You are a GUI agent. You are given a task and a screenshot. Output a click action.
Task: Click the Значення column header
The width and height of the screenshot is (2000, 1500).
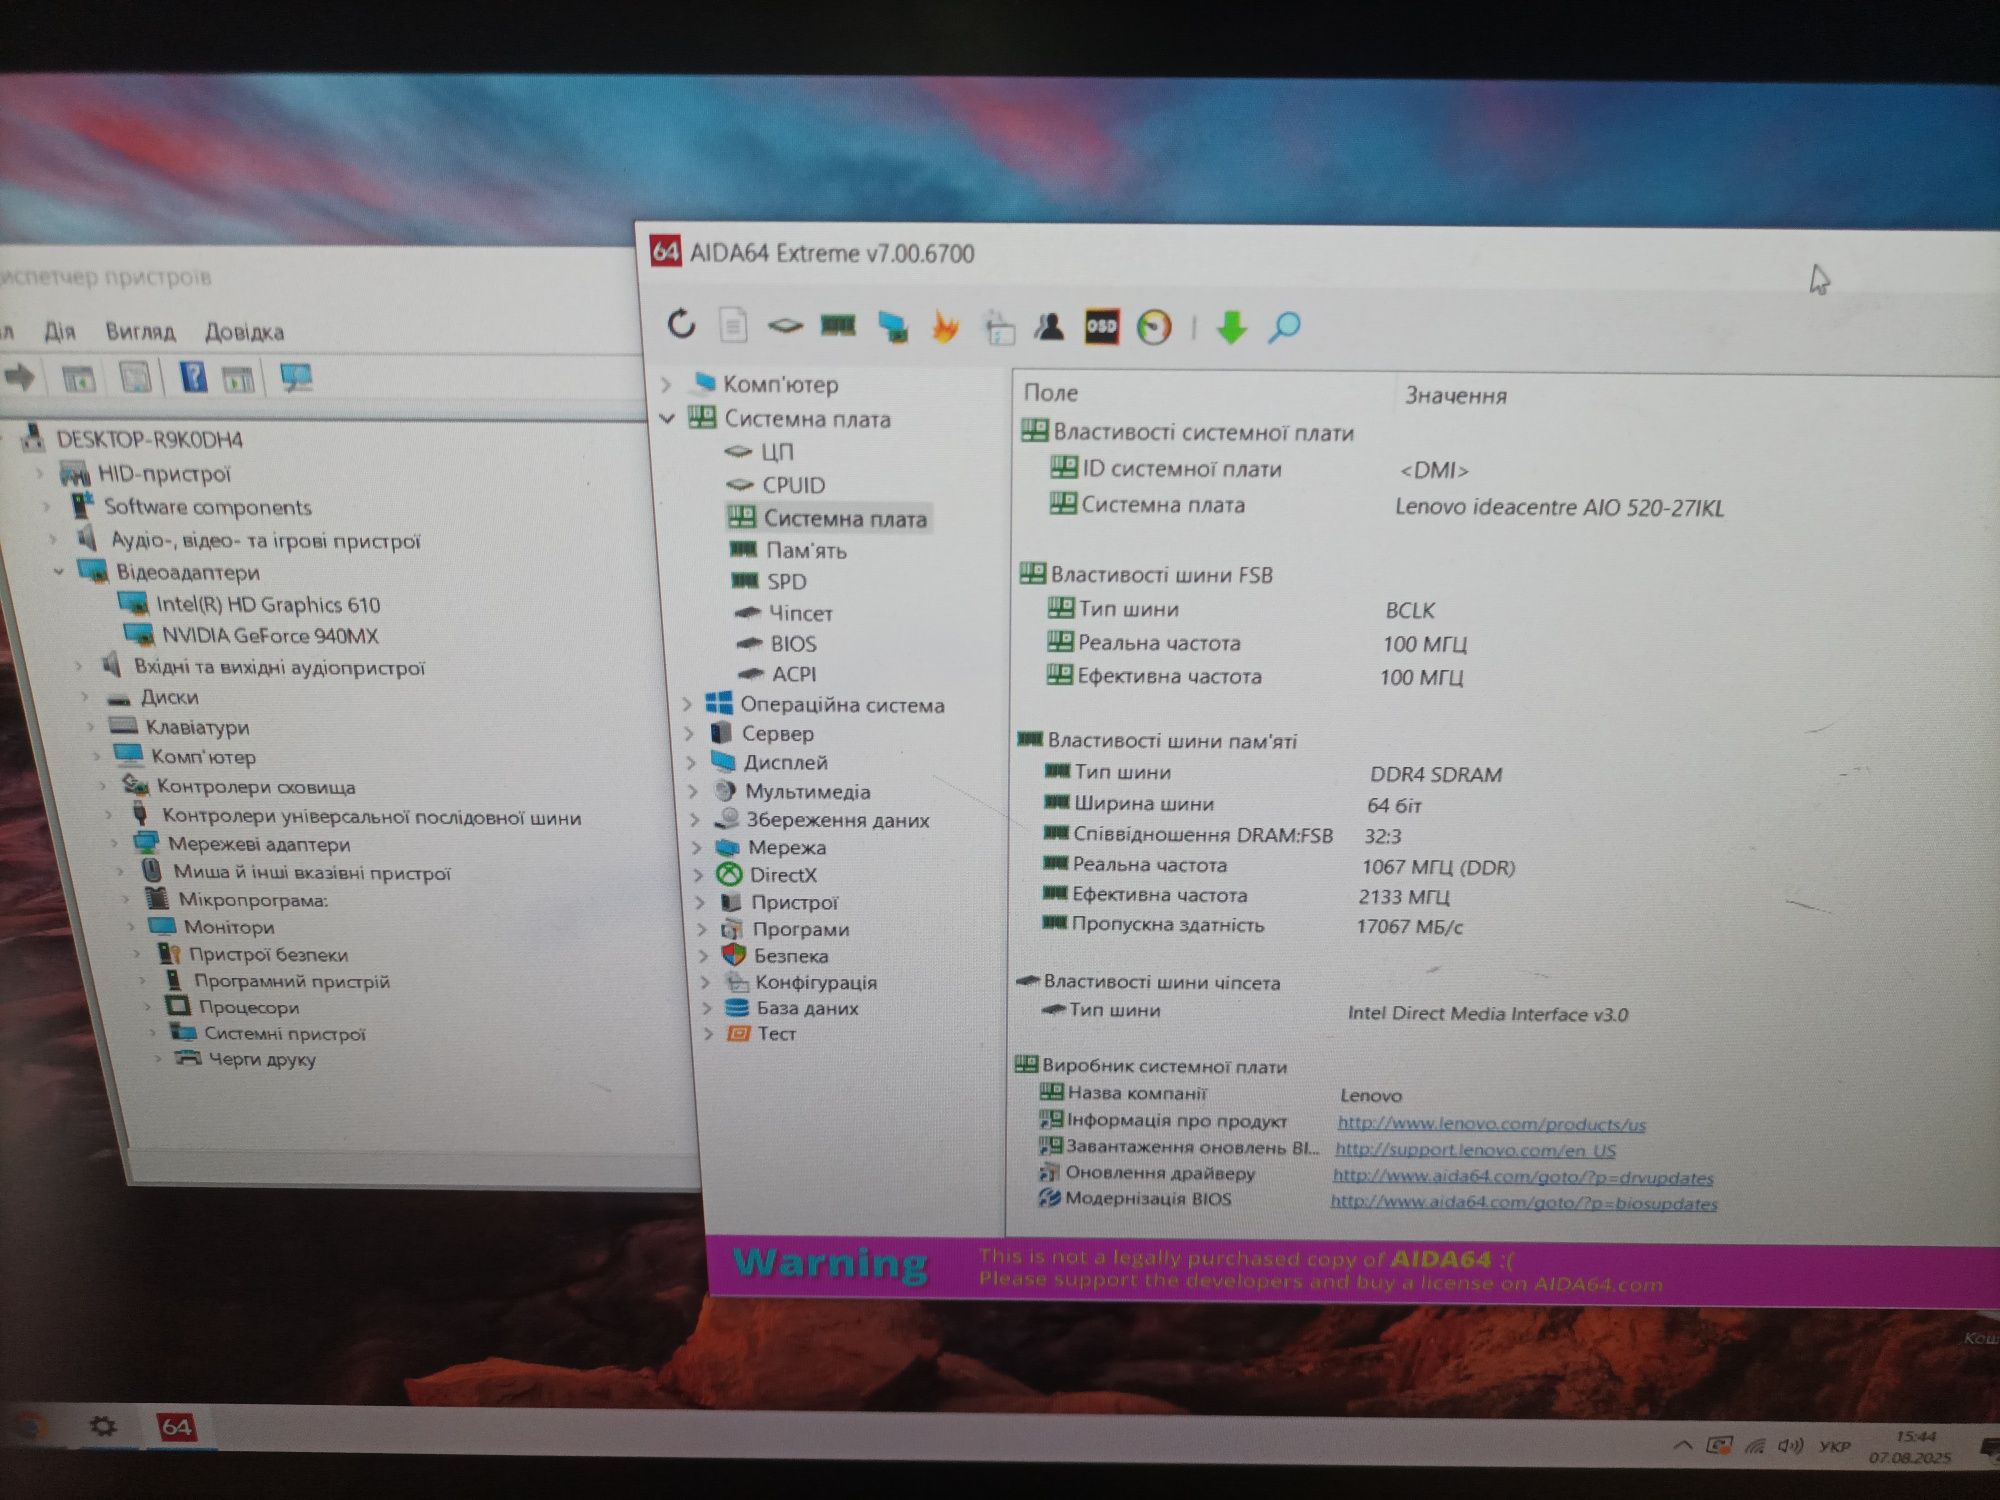pos(1456,396)
